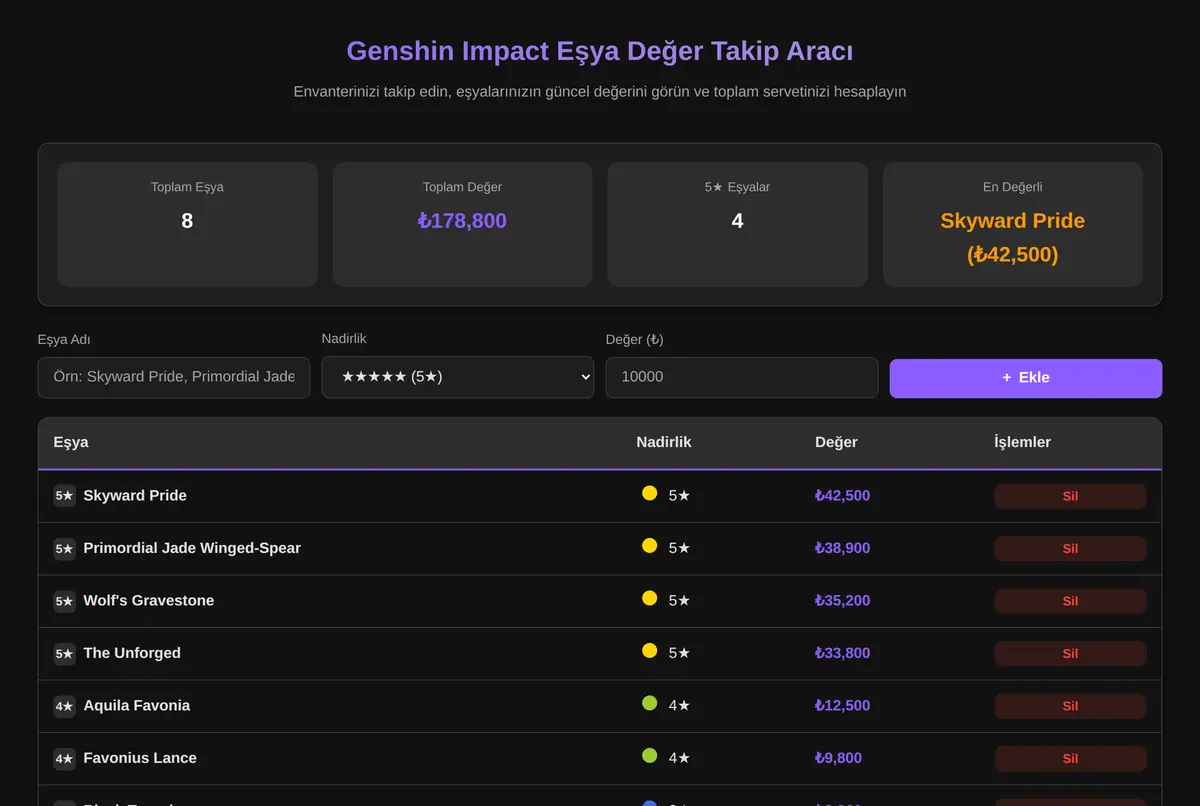The image size is (1200, 806).
Task: Delete Primordial Jade Winged-Spear via Sil
Action: click(x=1070, y=548)
